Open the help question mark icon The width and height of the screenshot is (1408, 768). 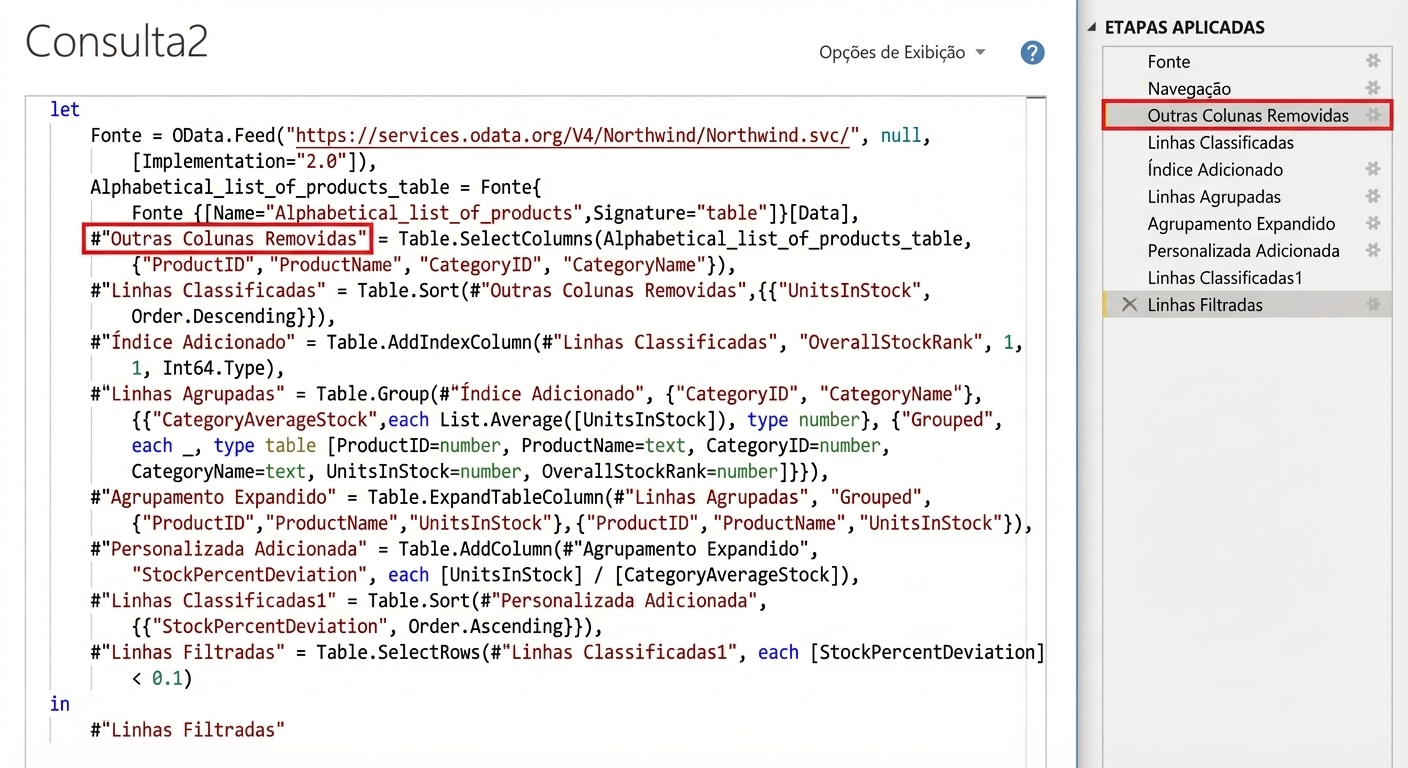[x=1032, y=53]
